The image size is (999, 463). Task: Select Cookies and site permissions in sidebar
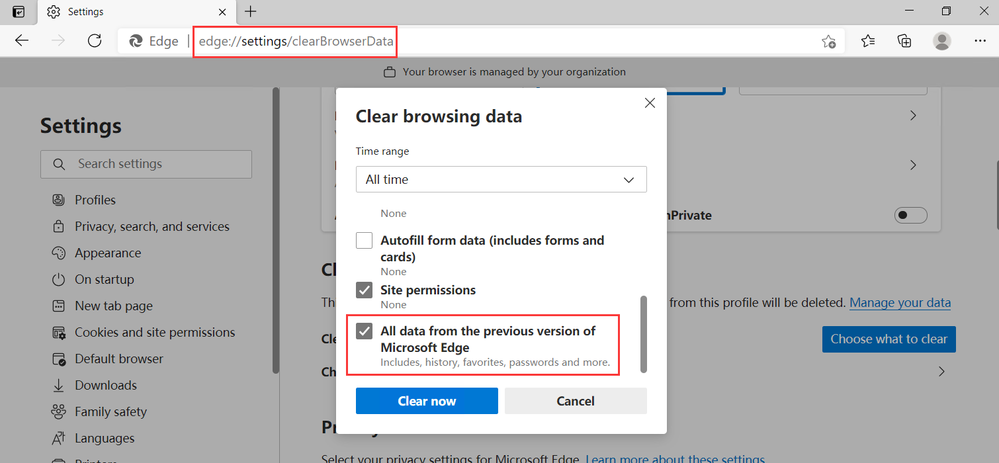[x=154, y=332]
